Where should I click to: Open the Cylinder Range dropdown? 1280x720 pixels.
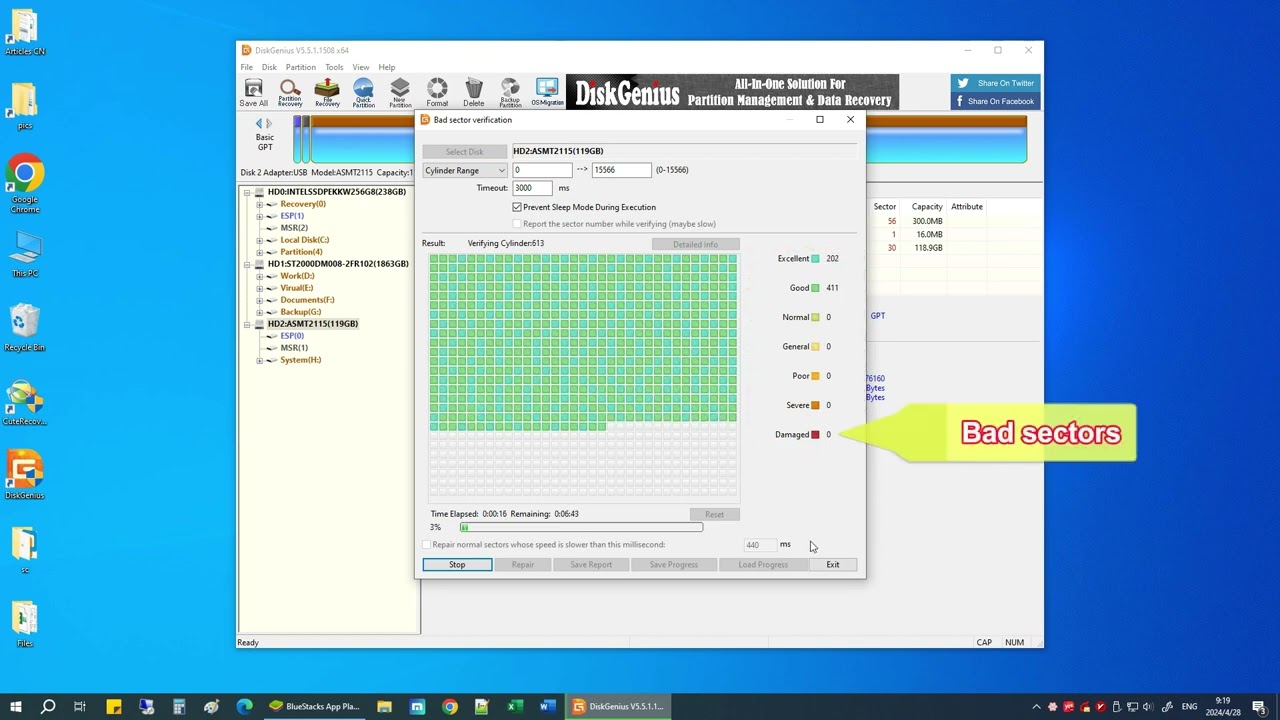pyautogui.click(x=465, y=170)
